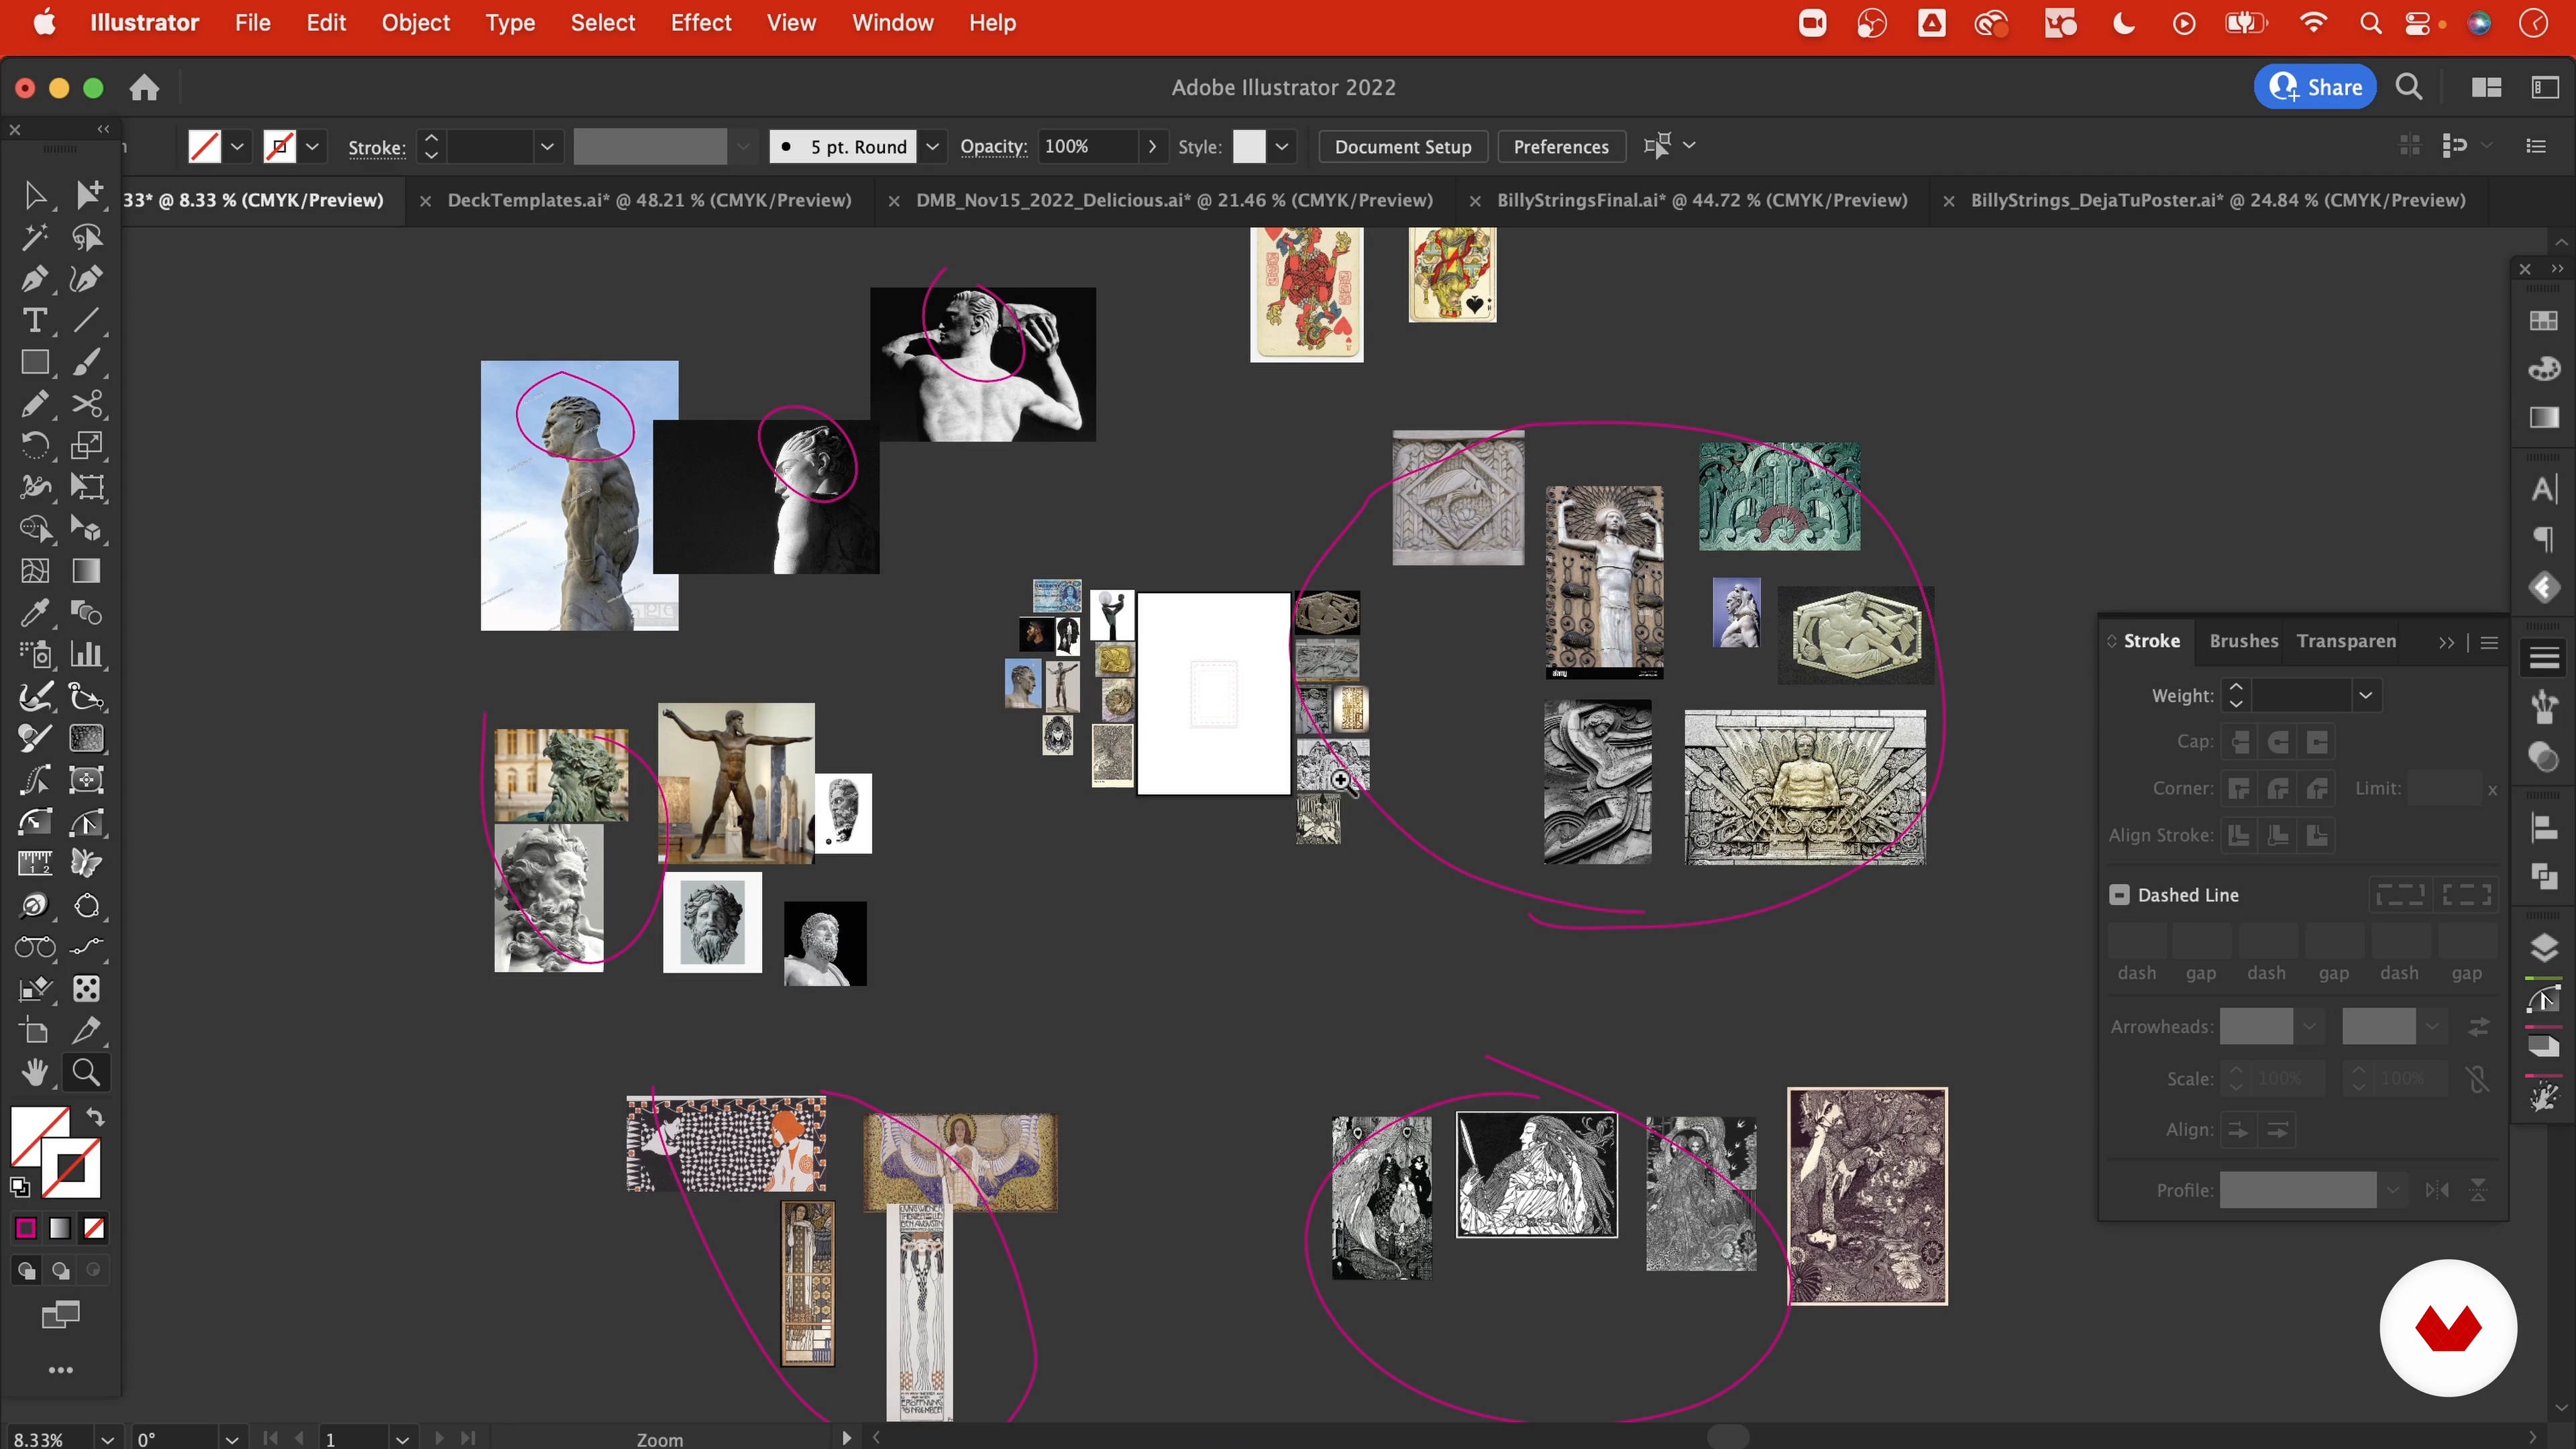Select the Paintbrush tool
The height and width of the screenshot is (1449, 2576).
pos(87,362)
